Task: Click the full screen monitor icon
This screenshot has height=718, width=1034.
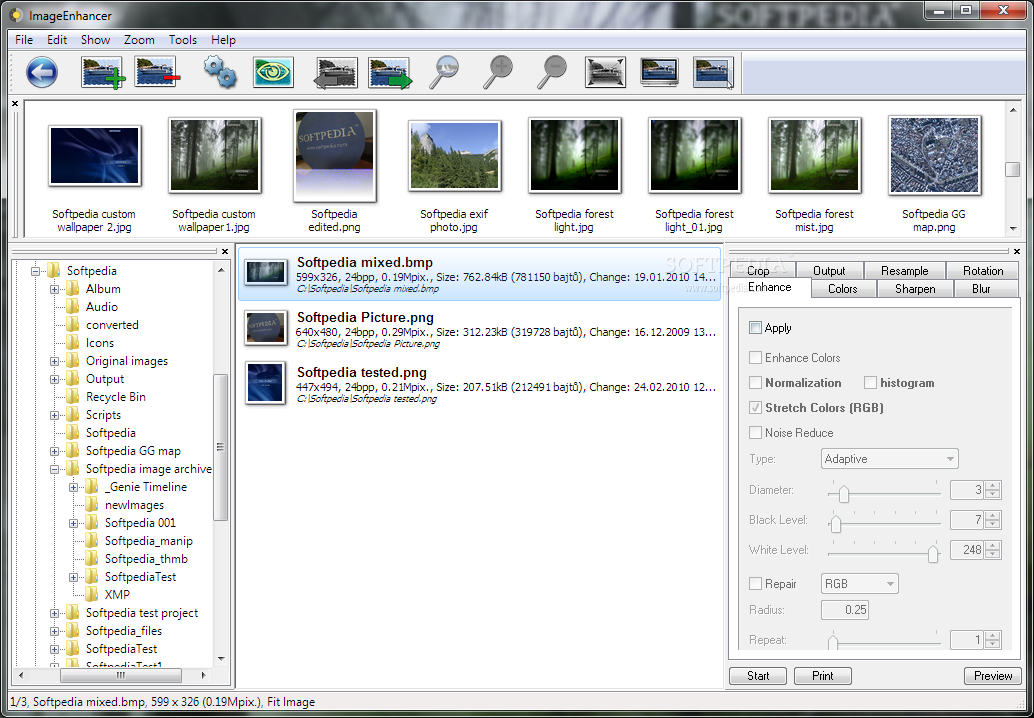Action: (x=660, y=73)
